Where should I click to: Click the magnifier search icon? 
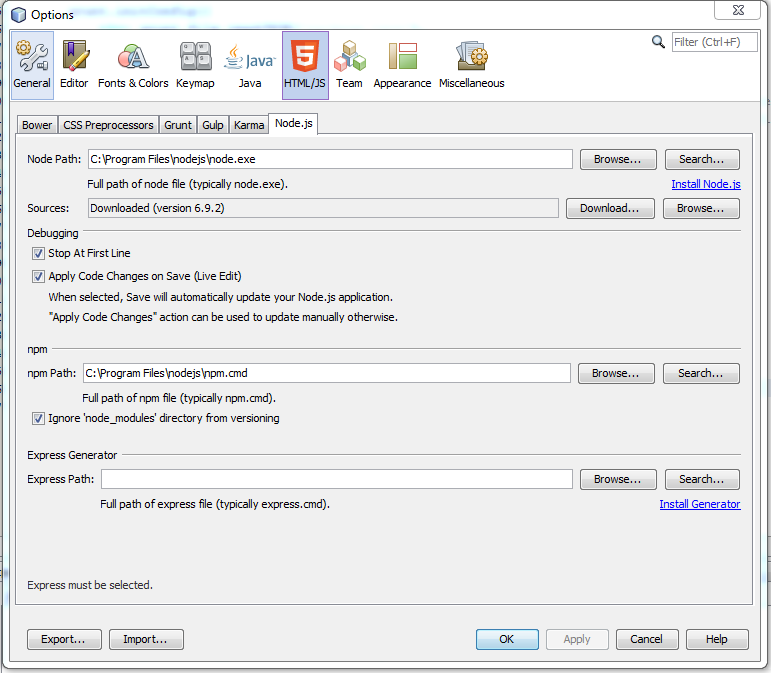click(658, 42)
